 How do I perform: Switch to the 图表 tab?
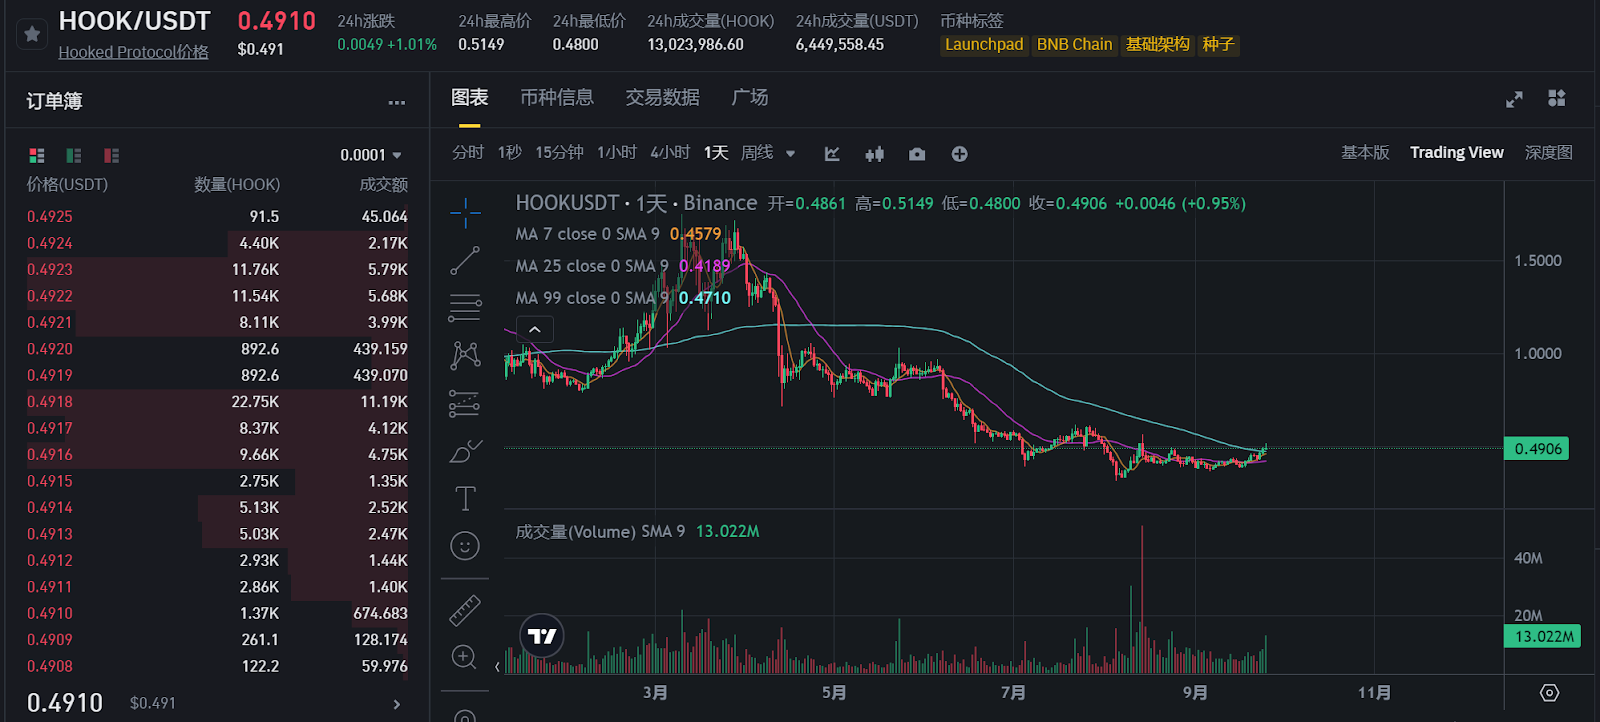coord(469,97)
